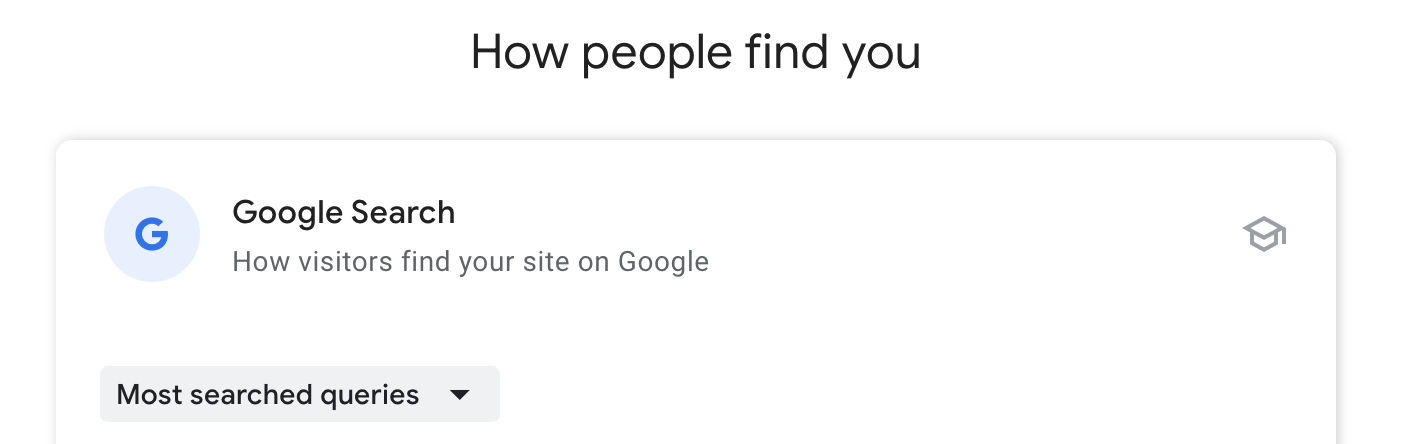1406x444 pixels.
Task: Click the black downward triangle in the query selector
Action: tap(459, 394)
